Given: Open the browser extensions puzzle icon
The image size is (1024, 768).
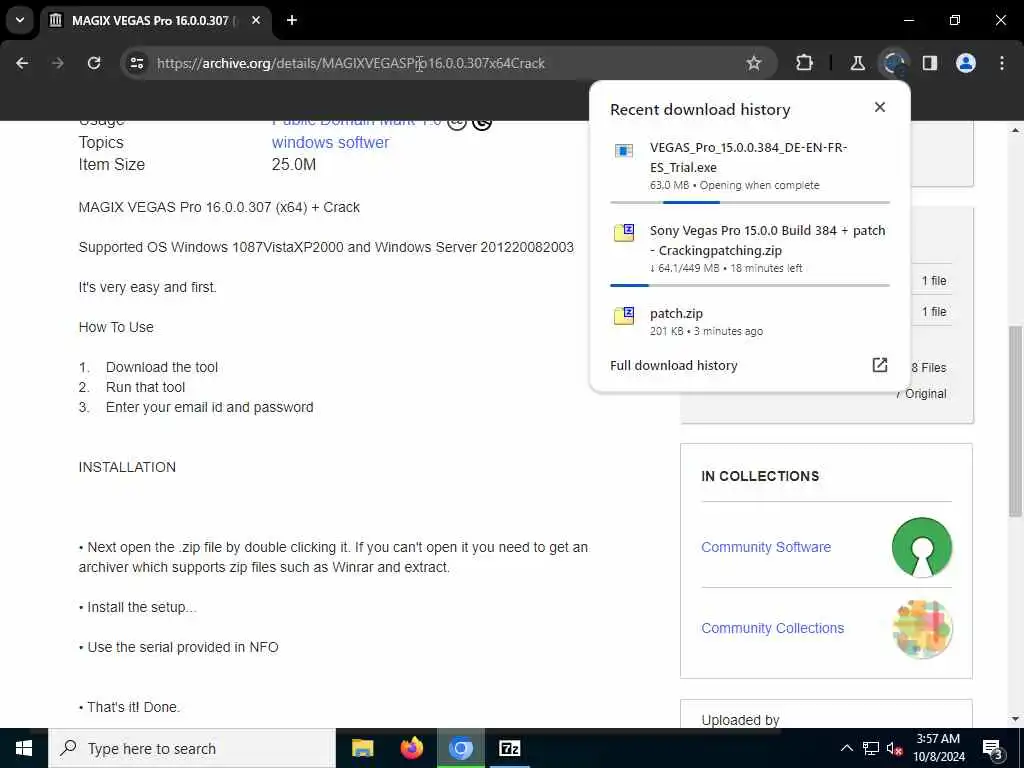Looking at the screenshot, I should point(805,63).
